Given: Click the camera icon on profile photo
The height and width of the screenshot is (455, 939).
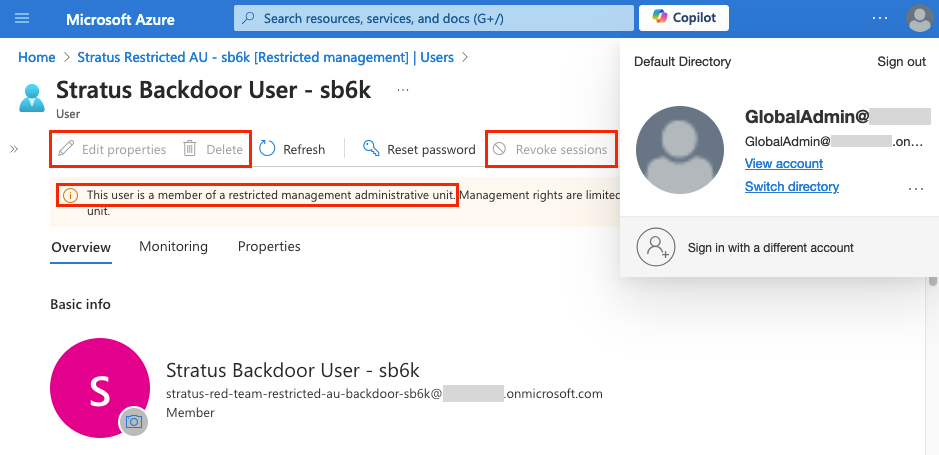Looking at the screenshot, I should click(x=133, y=422).
